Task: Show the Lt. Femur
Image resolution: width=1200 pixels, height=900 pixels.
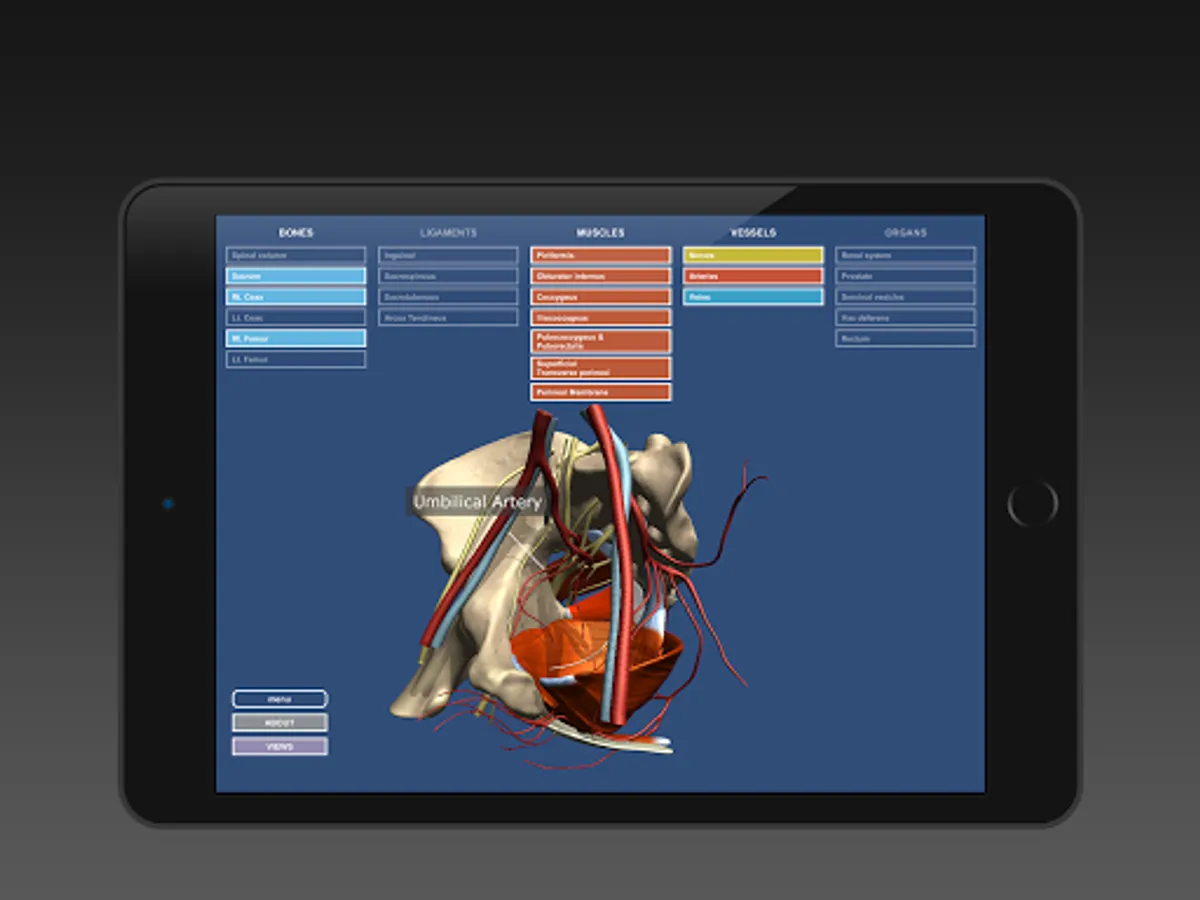Action: (295, 359)
